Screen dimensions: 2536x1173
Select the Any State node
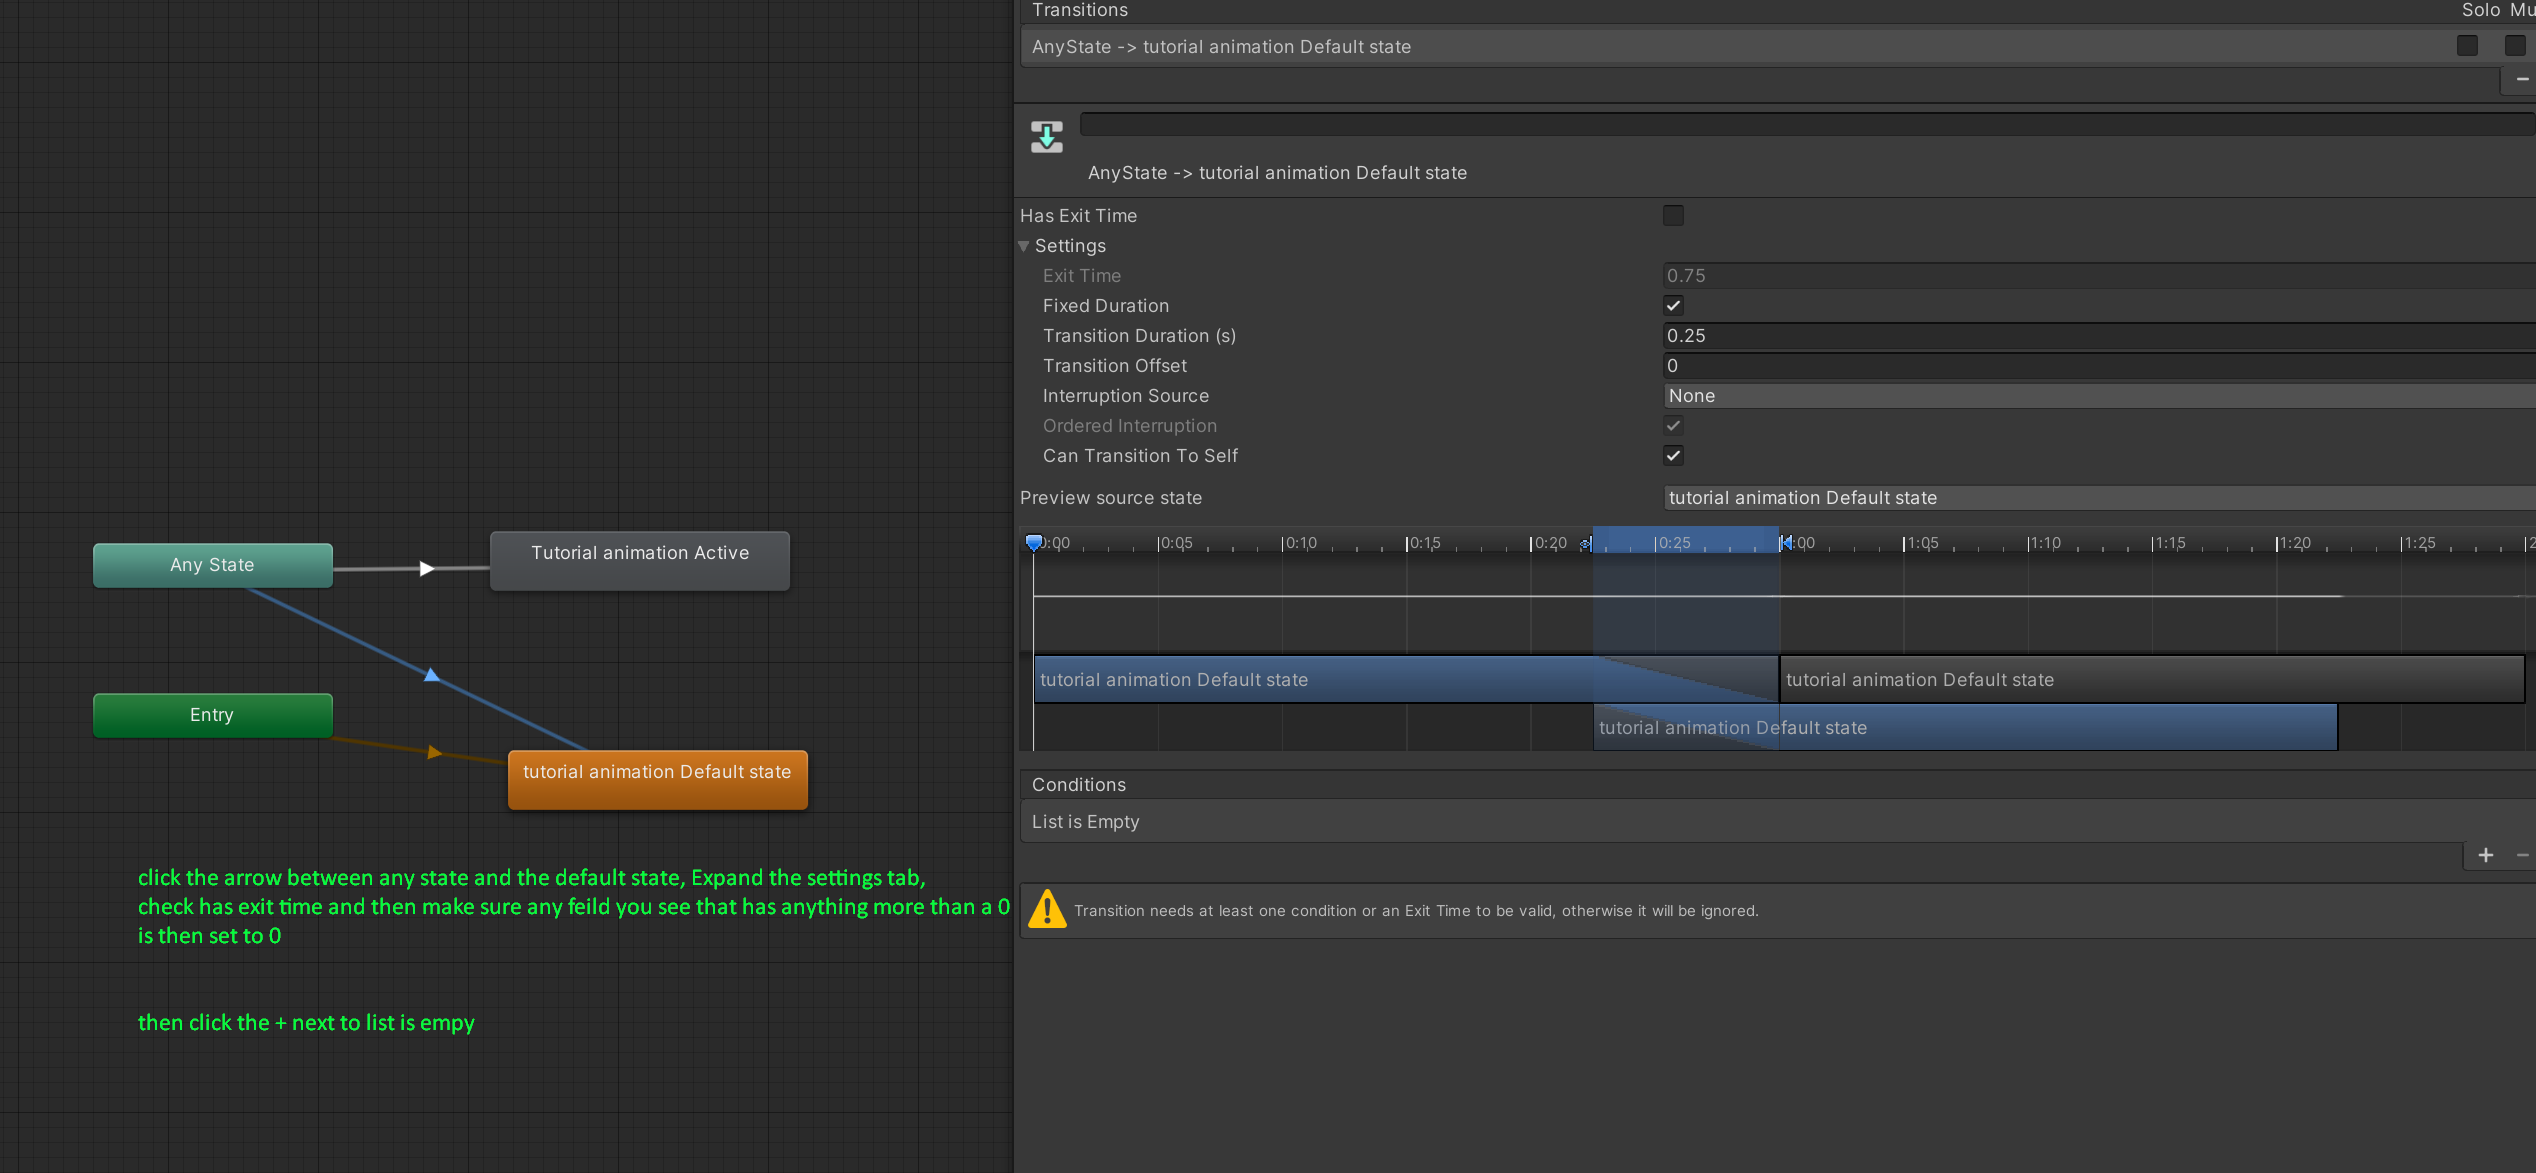212,565
